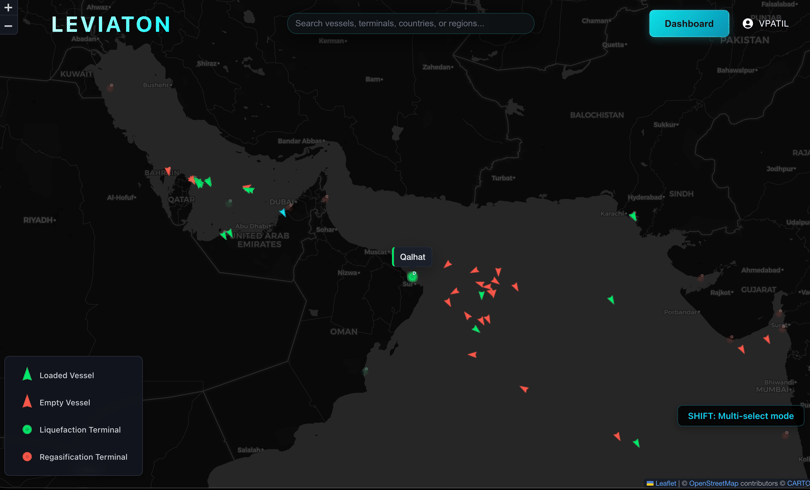810x490 pixels.
Task: Click the LEVIATON logo
Action: point(111,24)
